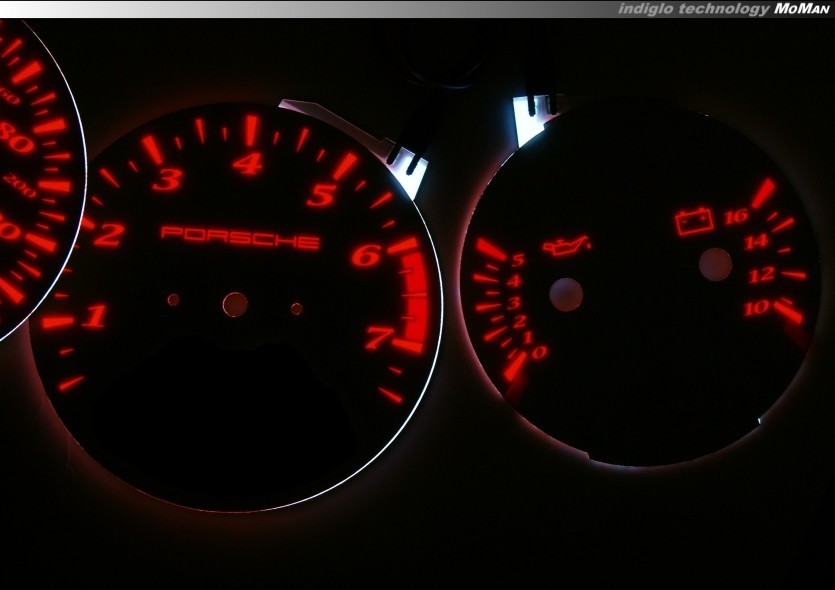835x590 pixels.
Task: Click the small hole left of the tachometer hub
Action: pyautogui.click(x=173, y=299)
